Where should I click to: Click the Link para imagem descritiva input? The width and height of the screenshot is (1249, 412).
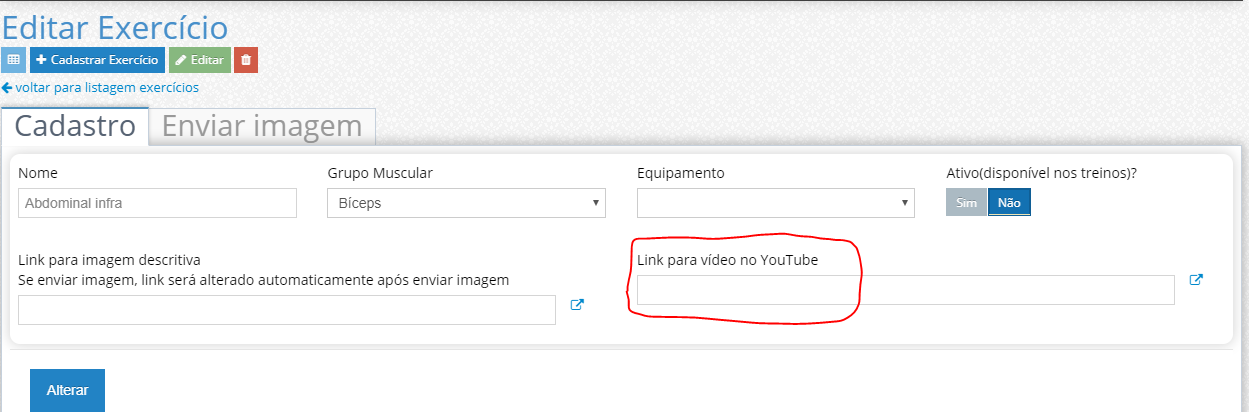tap(286, 310)
